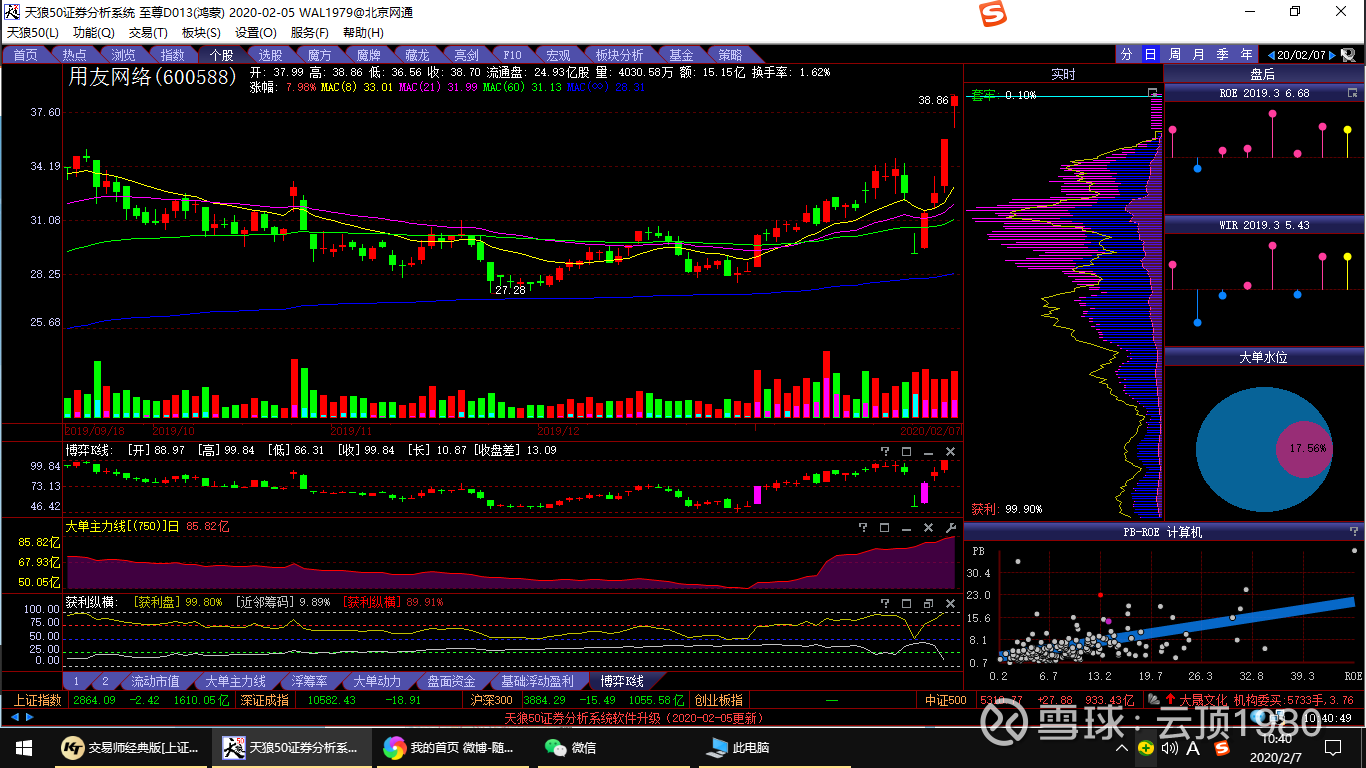Open help for the 博弈K线 indicator panel
Image resolution: width=1366 pixels, height=768 pixels.
point(884,451)
